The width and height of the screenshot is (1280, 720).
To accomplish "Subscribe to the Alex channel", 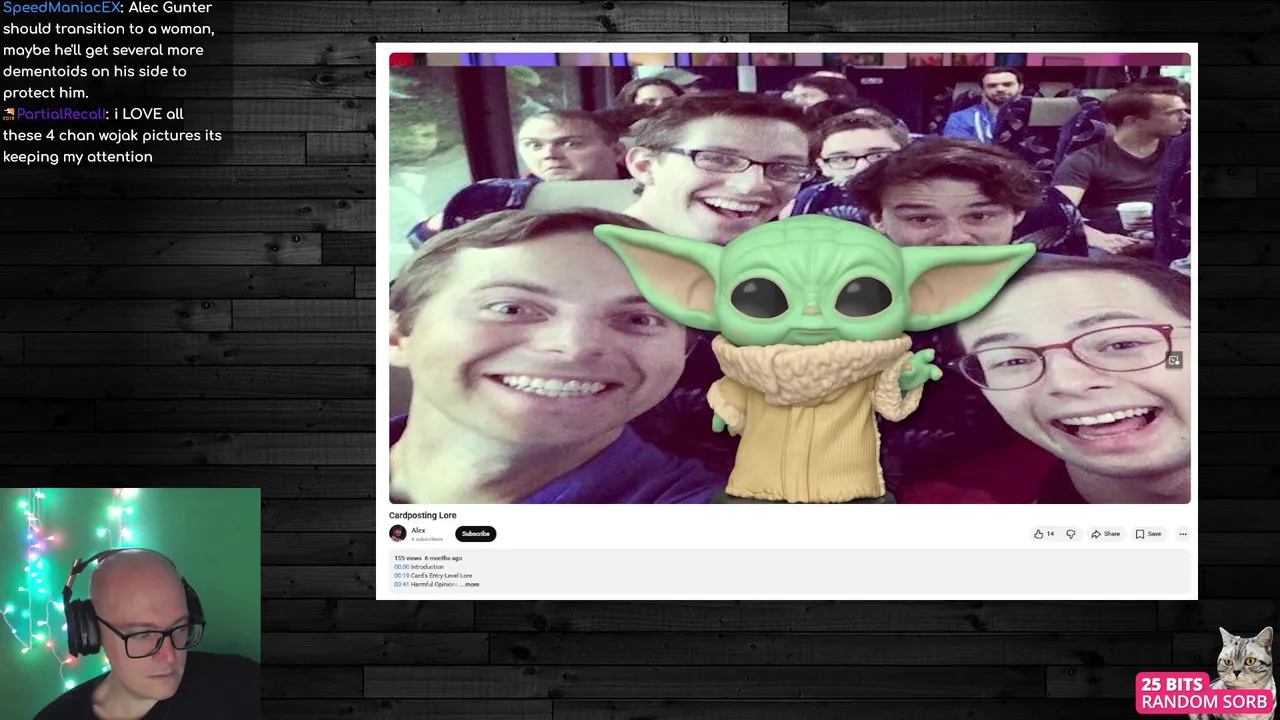I will pos(475,534).
